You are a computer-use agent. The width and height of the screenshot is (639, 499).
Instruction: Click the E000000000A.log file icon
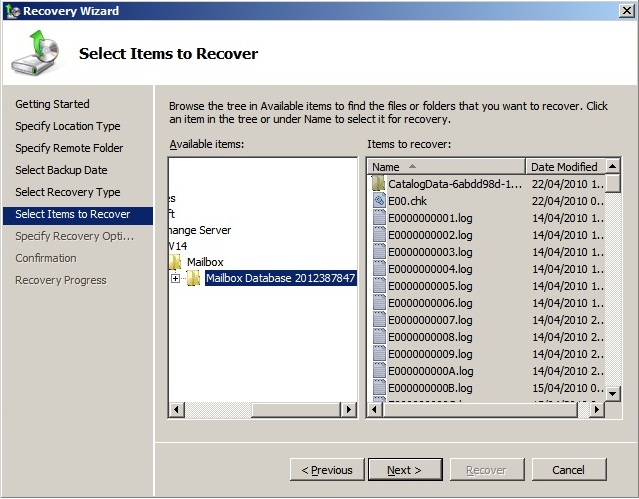click(379, 371)
